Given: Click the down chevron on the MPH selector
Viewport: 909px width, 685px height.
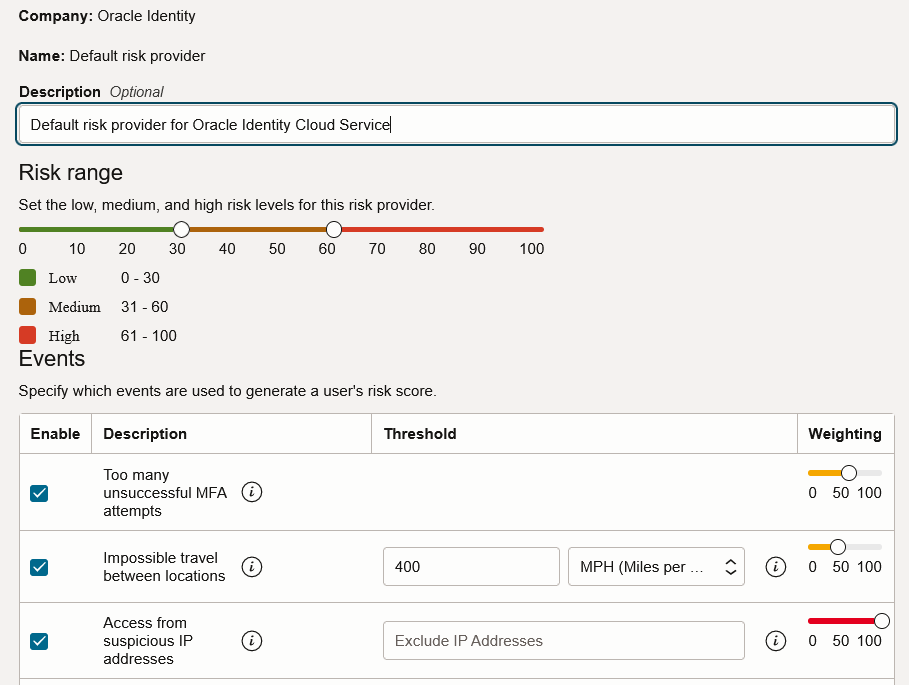Looking at the screenshot, I should [x=731, y=571].
